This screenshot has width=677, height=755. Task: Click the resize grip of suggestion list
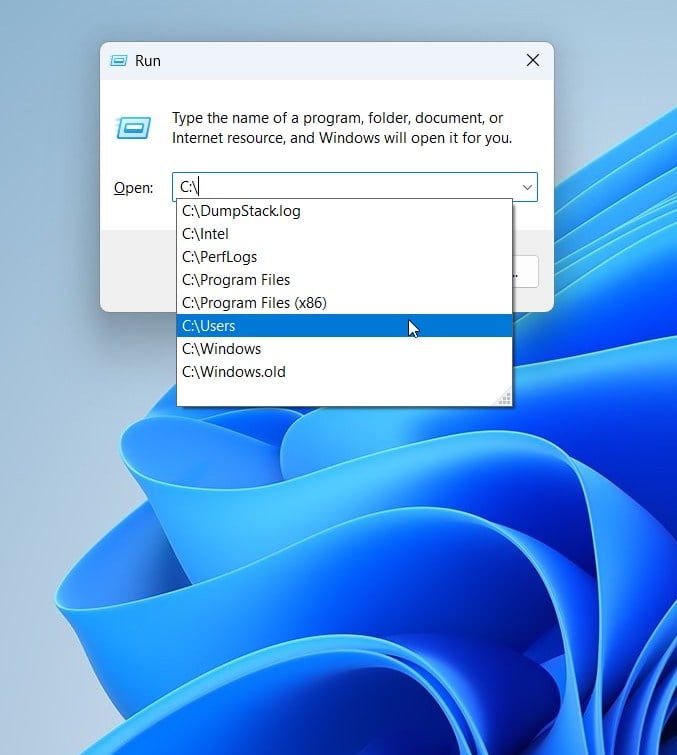click(x=504, y=398)
